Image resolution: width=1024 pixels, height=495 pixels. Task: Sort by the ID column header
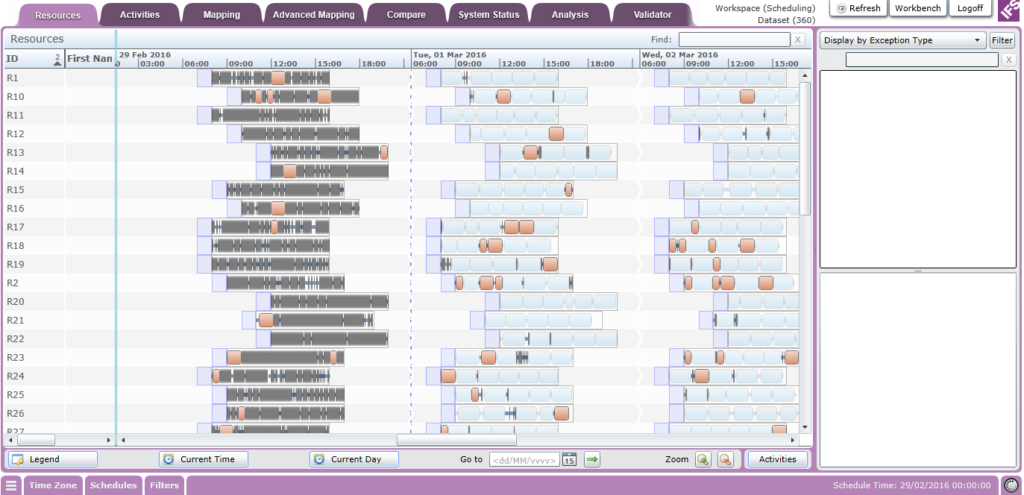(x=30, y=59)
